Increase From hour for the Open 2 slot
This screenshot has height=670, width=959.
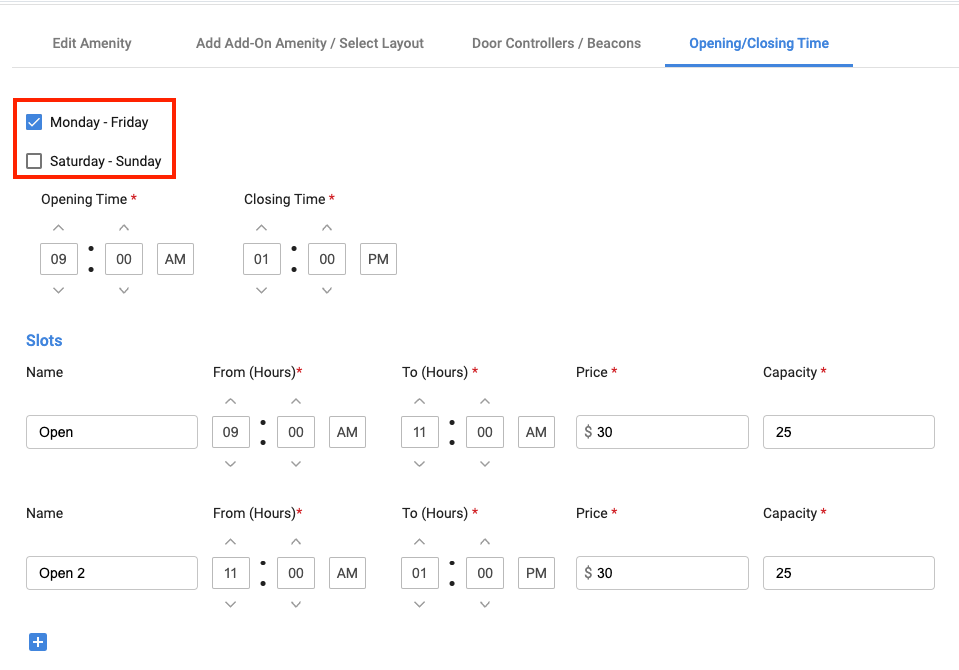click(231, 542)
